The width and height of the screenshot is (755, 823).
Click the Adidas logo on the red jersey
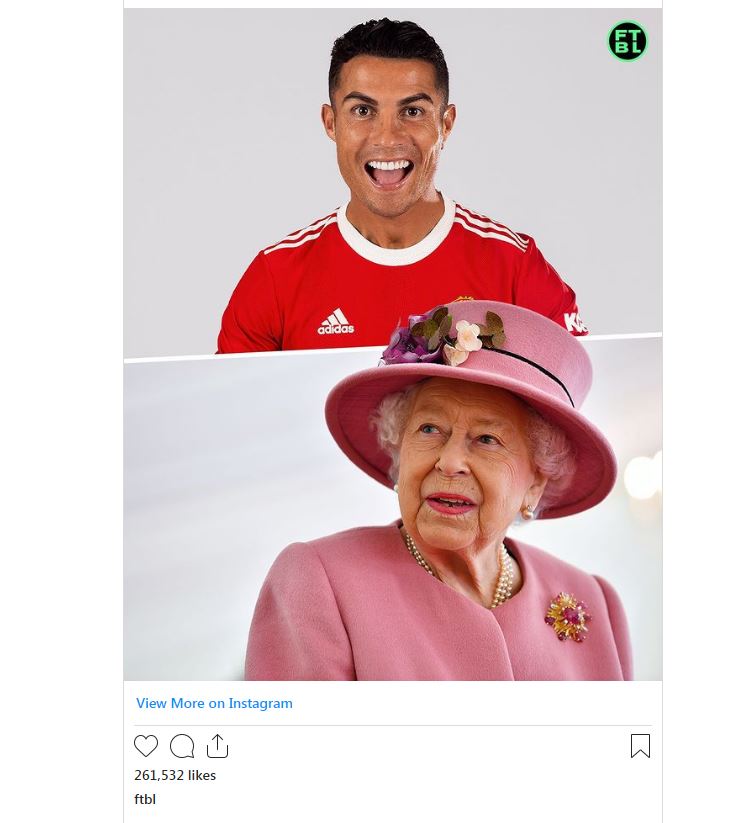click(x=335, y=322)
